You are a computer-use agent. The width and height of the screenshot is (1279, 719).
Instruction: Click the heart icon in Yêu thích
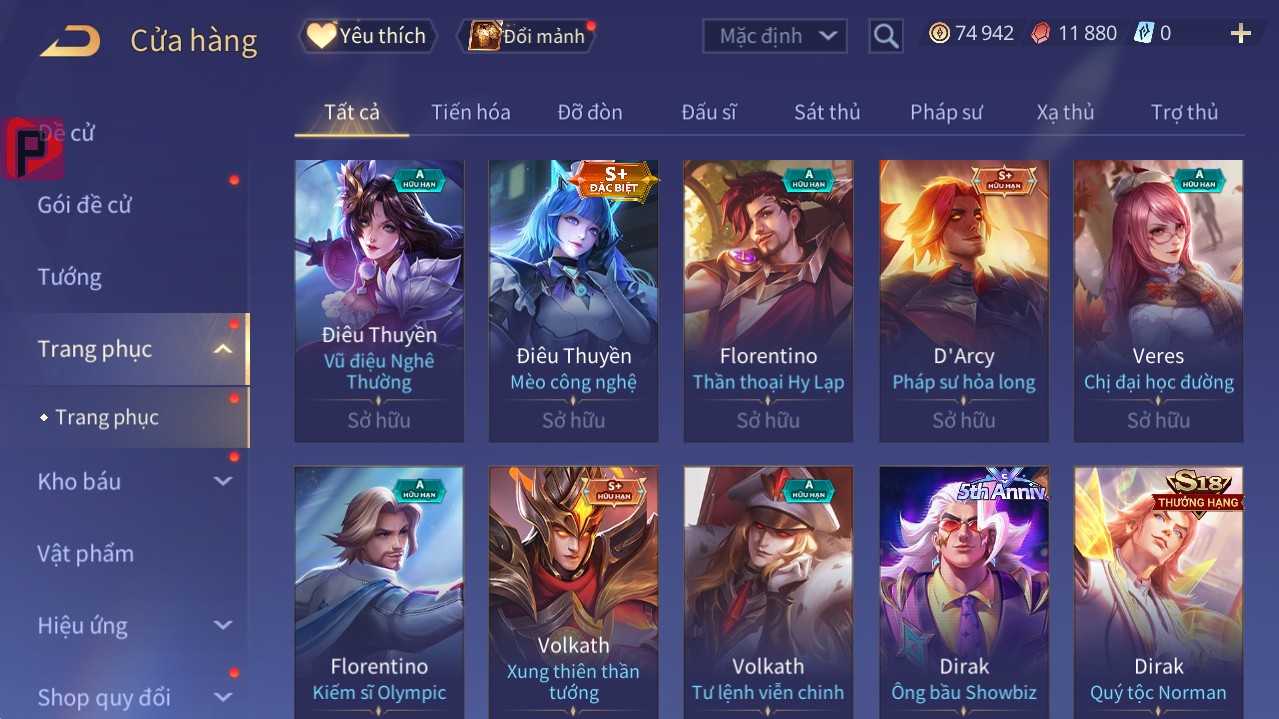tap(321, 35)
